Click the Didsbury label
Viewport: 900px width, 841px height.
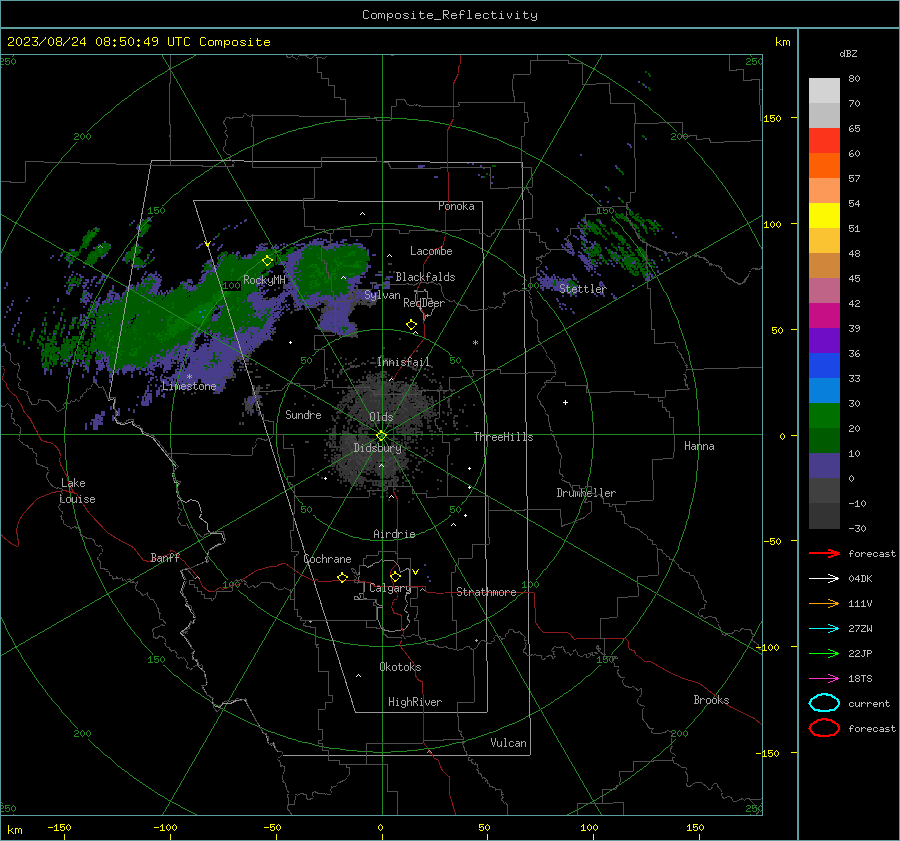[377, 448]
